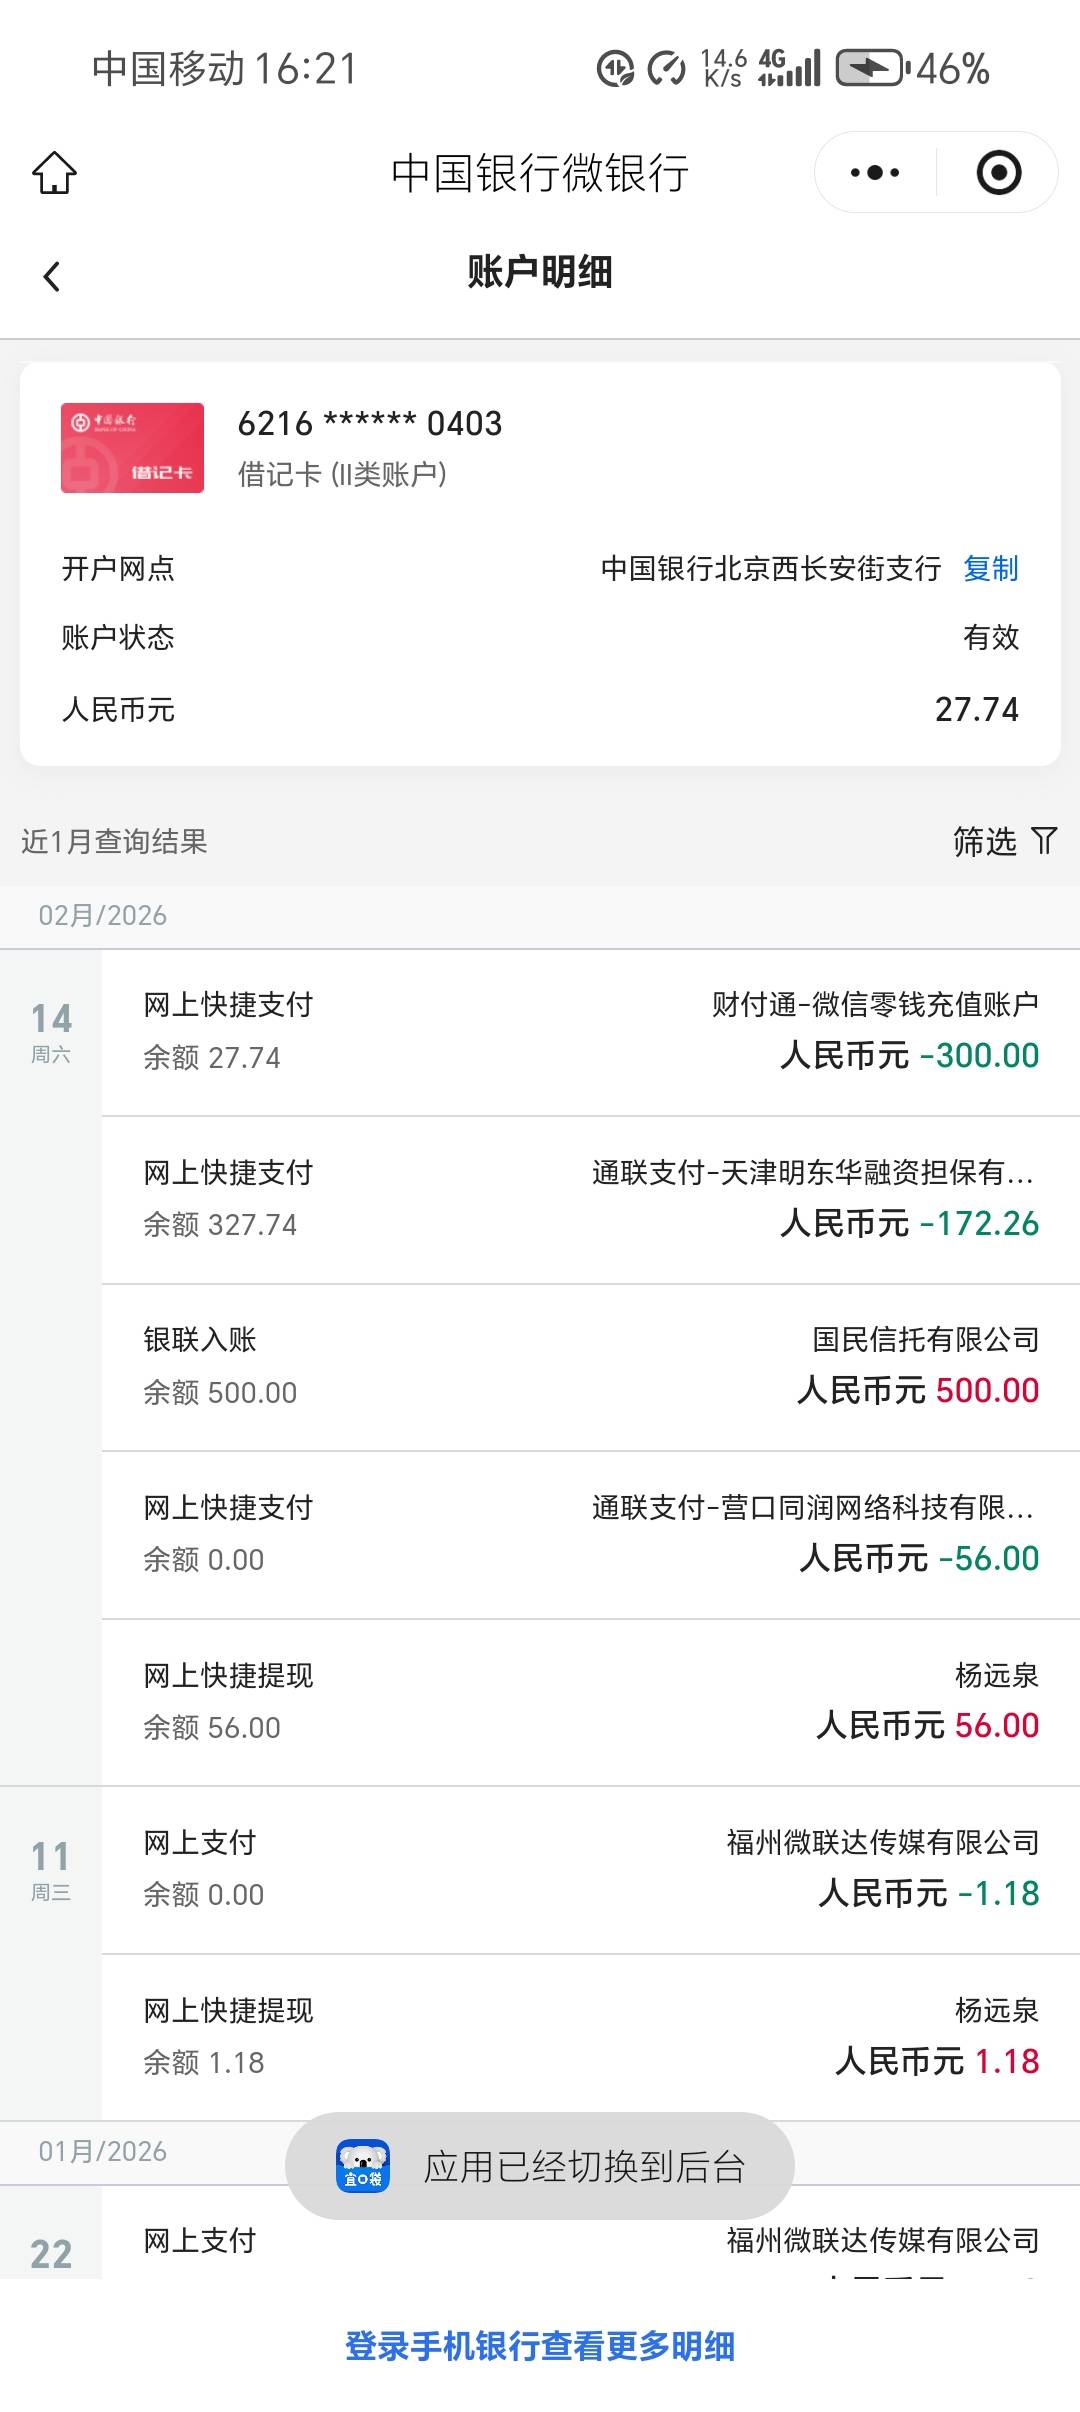Tap the battery indicator in status bar
The width and height of the screenshot is (1080, 2412).
tap(871, 69)
